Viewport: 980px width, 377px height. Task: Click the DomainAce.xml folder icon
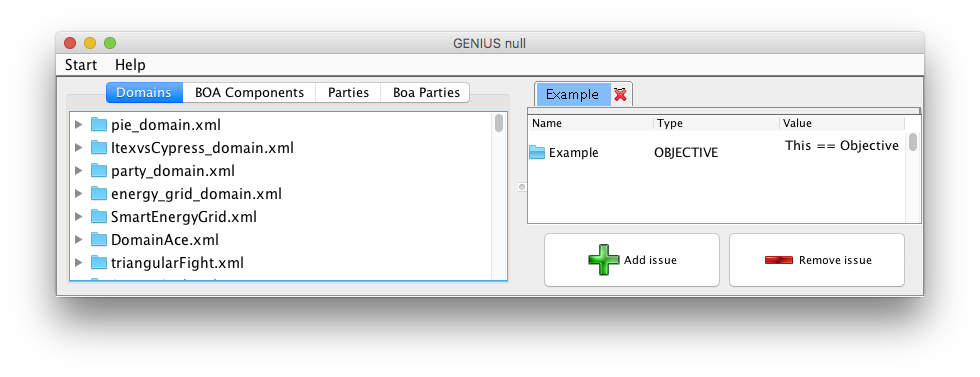99,239
